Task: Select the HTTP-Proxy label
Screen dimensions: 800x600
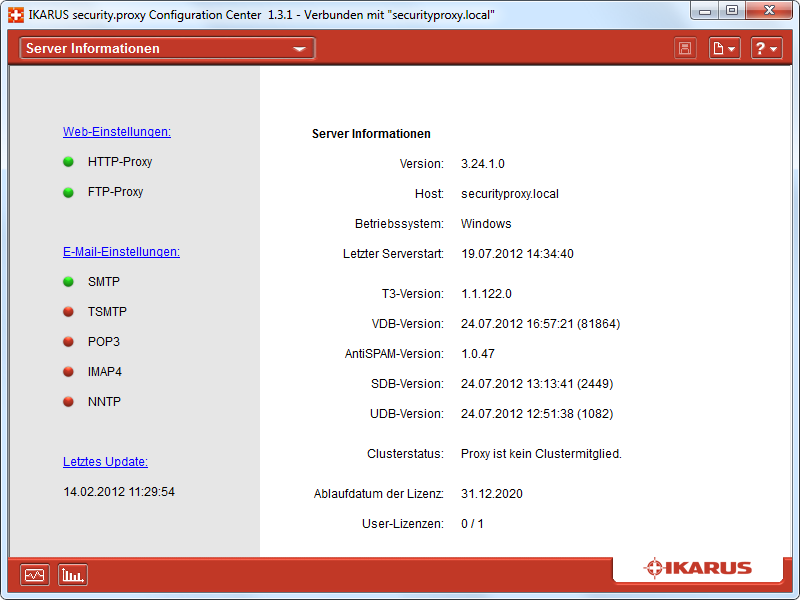Action: 120,162
